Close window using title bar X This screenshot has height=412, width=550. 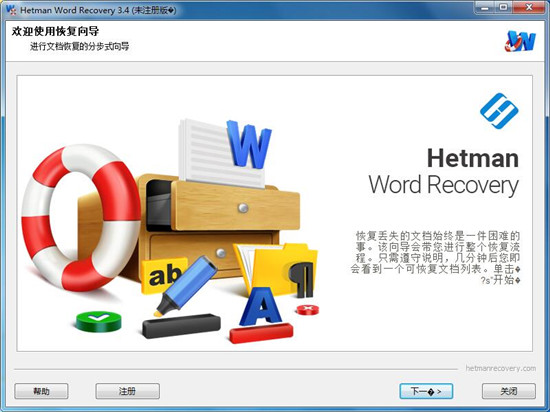pos(529,8)
